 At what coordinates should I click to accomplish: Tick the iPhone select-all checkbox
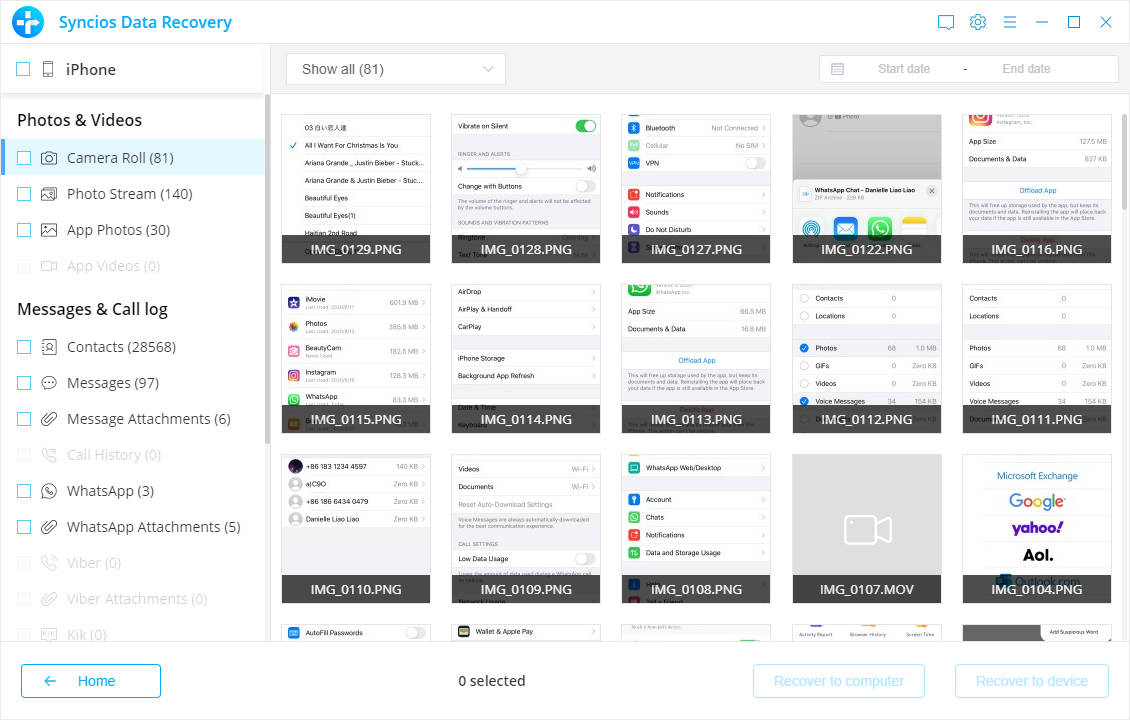(23, 69)
